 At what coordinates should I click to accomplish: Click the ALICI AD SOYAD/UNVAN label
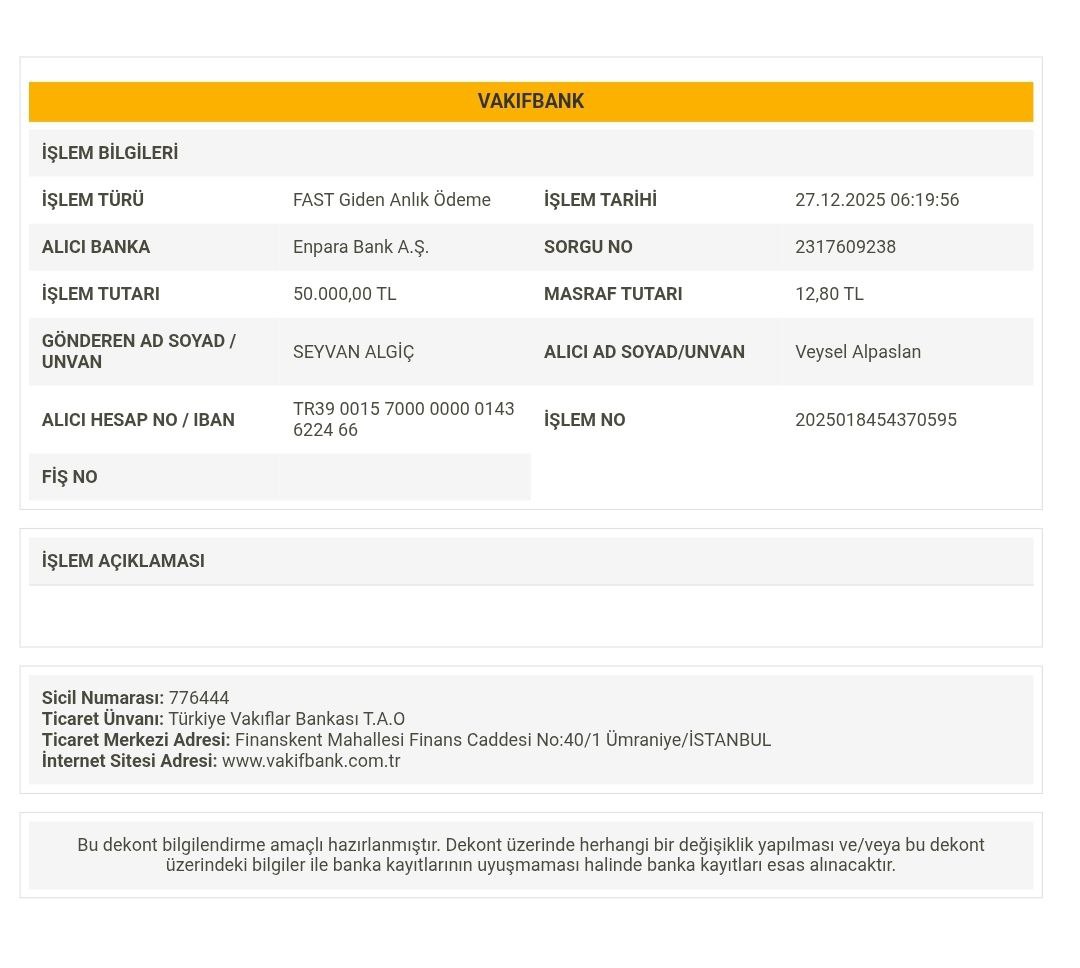644,352
